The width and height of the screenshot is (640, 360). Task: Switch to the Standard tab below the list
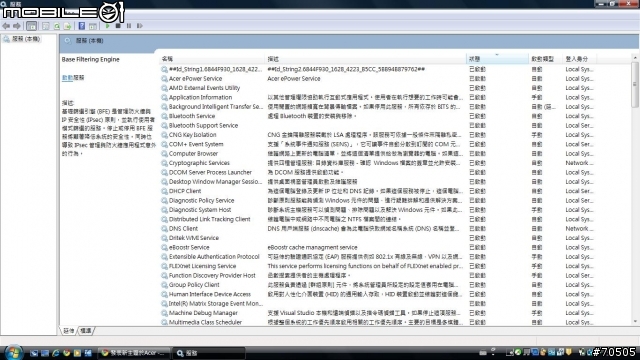(x=86, y=331)
